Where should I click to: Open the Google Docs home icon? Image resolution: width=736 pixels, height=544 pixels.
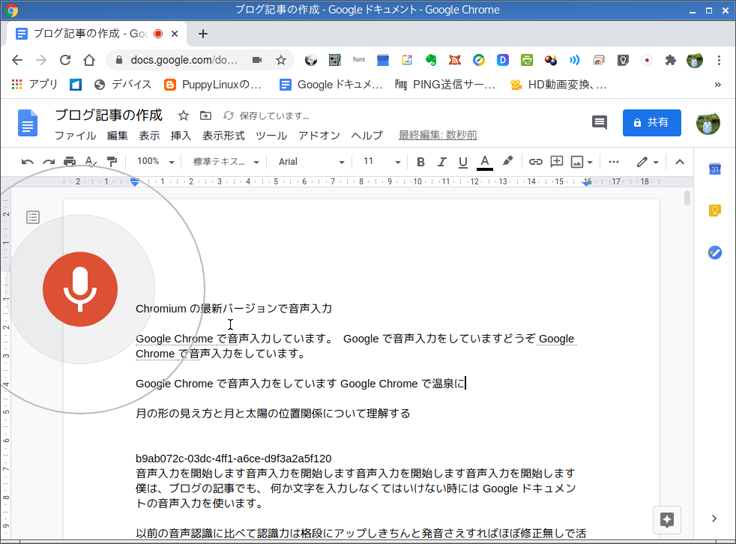(x=28, y=123)
